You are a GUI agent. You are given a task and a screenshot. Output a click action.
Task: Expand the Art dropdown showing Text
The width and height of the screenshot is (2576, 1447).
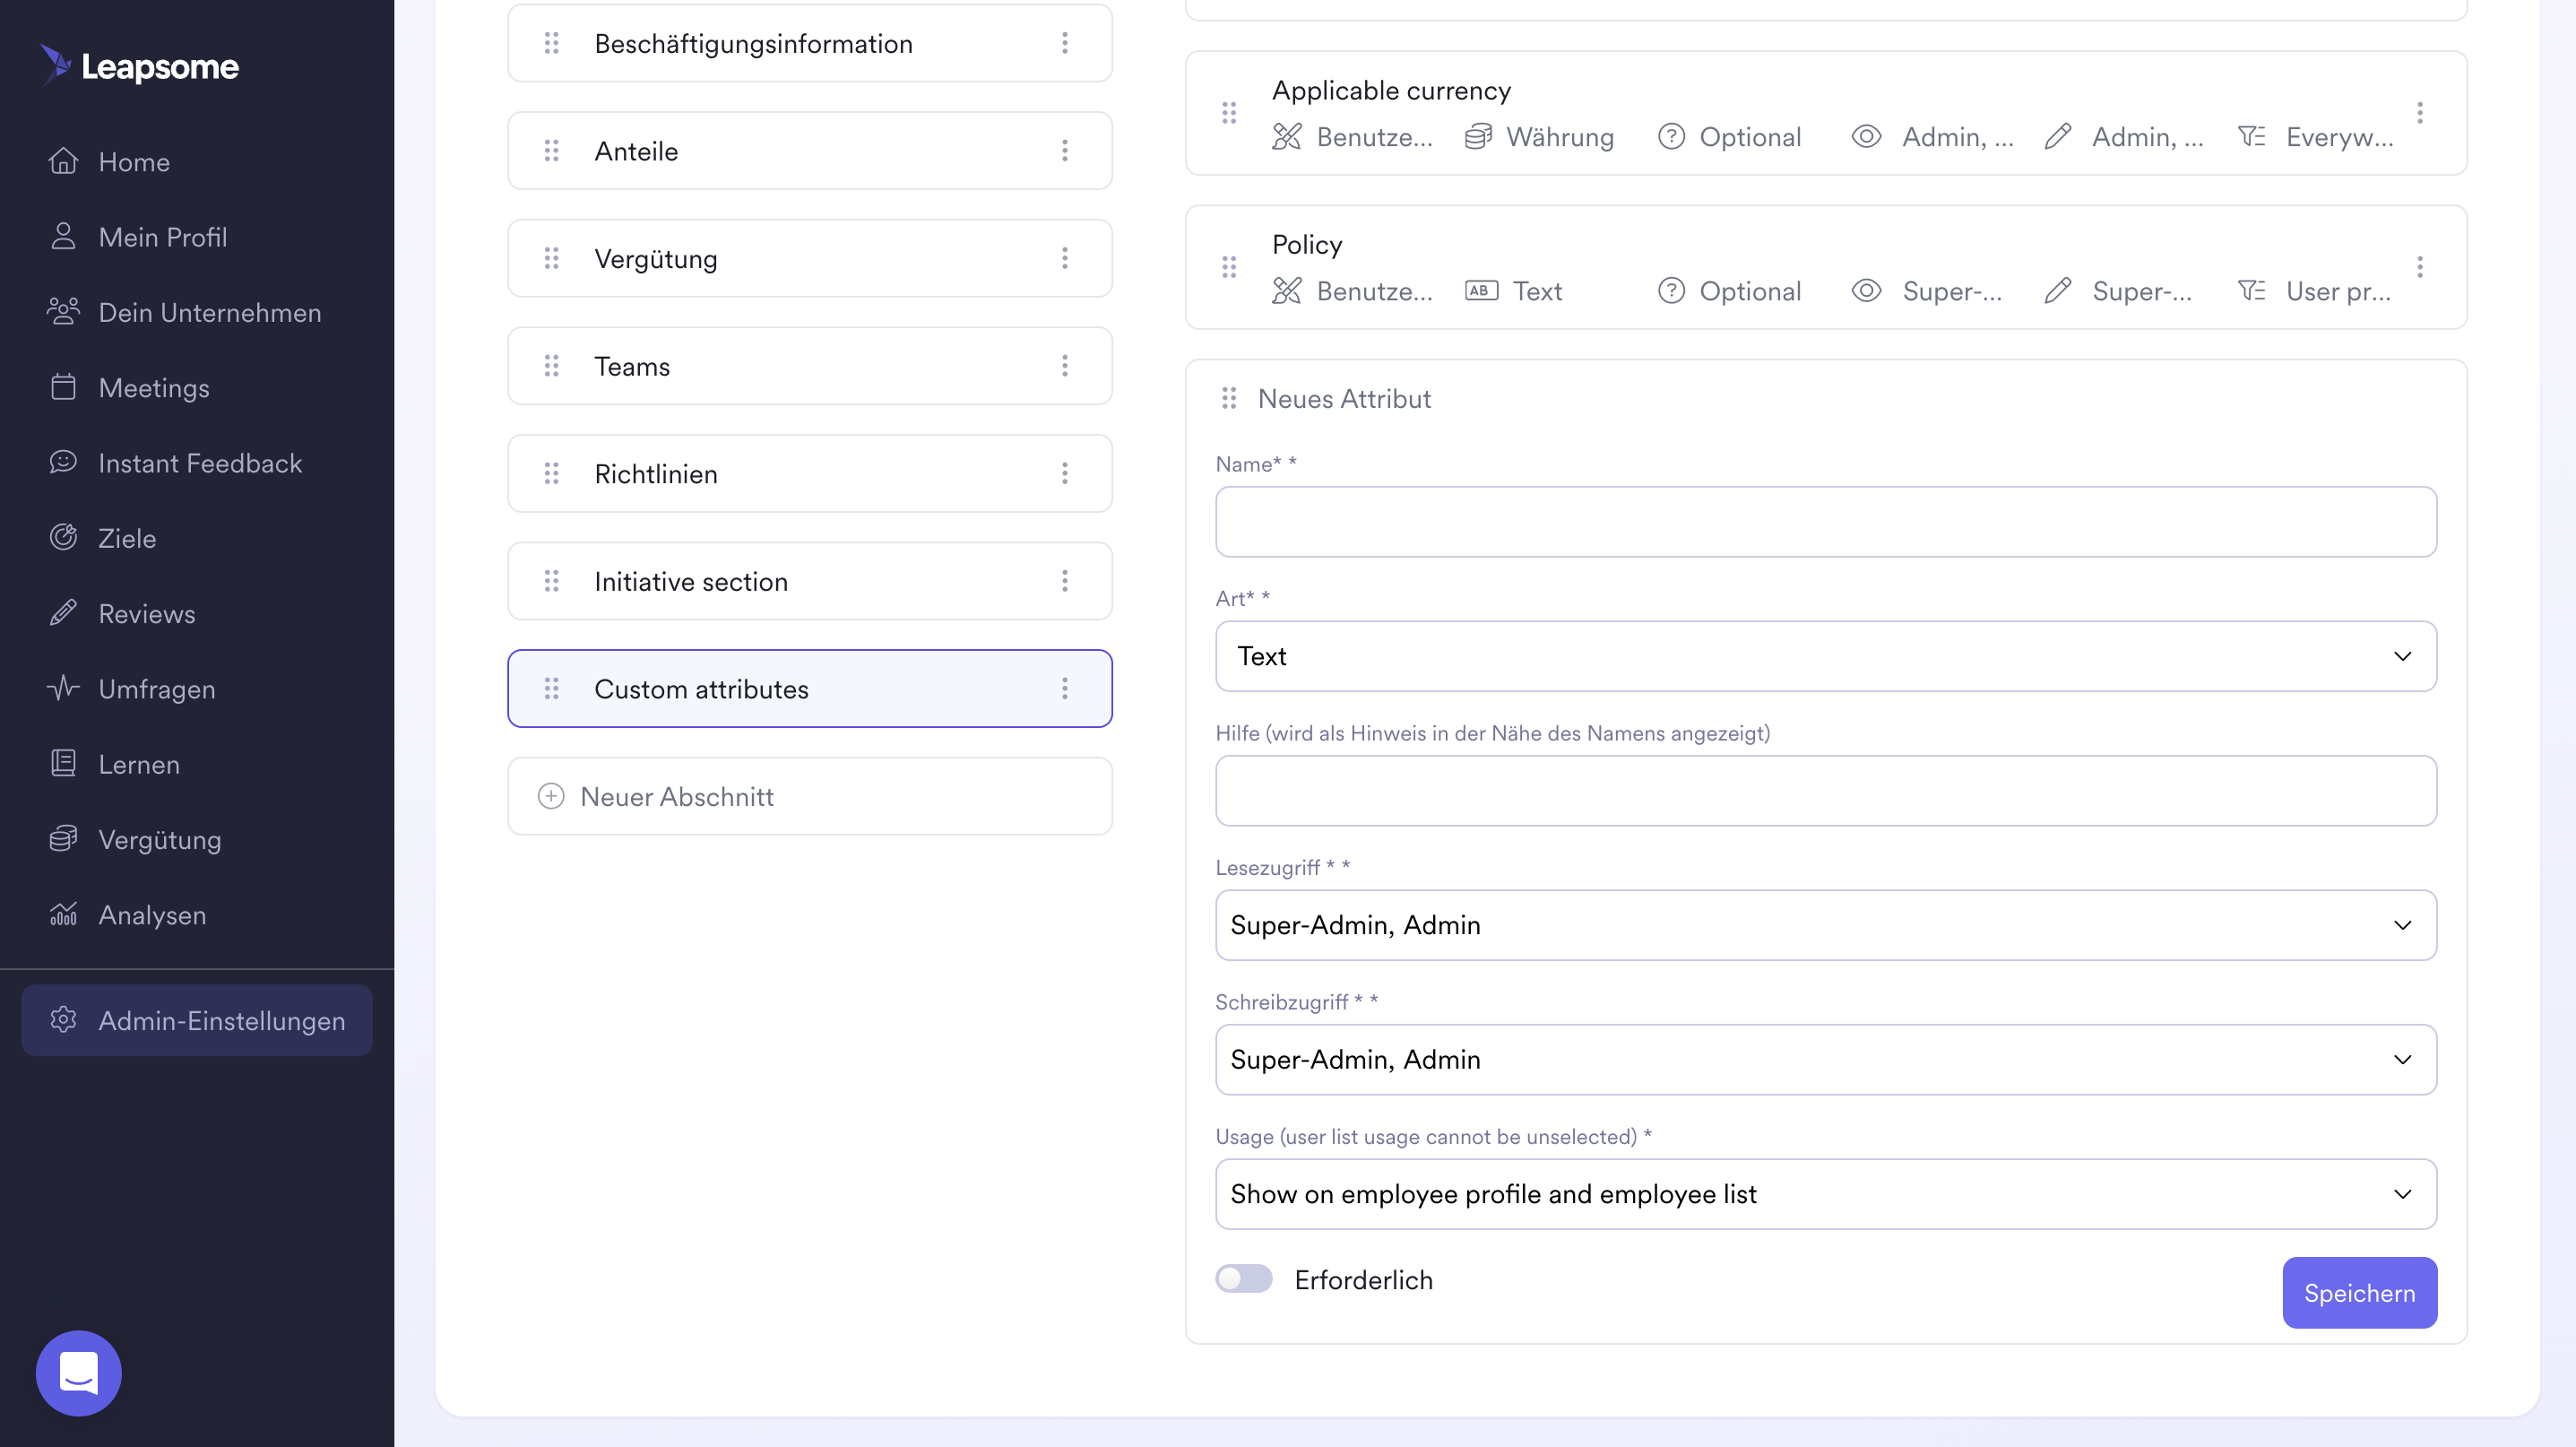pyautogui.click(x=1826, y=656)
